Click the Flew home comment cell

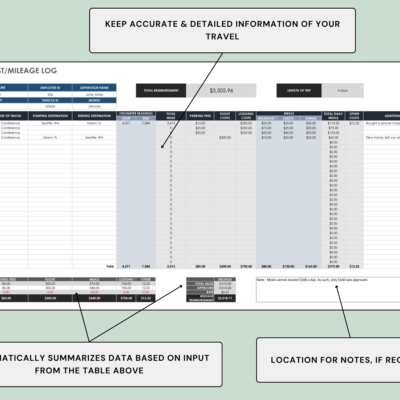(382, 138)
